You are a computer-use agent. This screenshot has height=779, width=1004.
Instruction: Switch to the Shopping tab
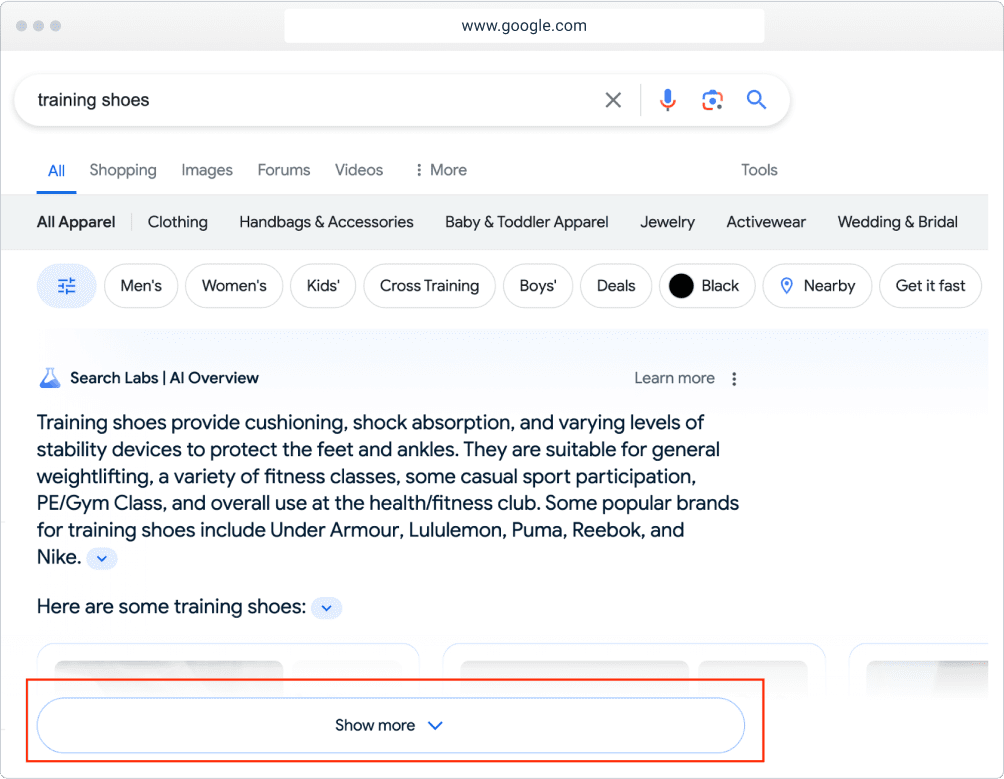[x=123, y=170]
